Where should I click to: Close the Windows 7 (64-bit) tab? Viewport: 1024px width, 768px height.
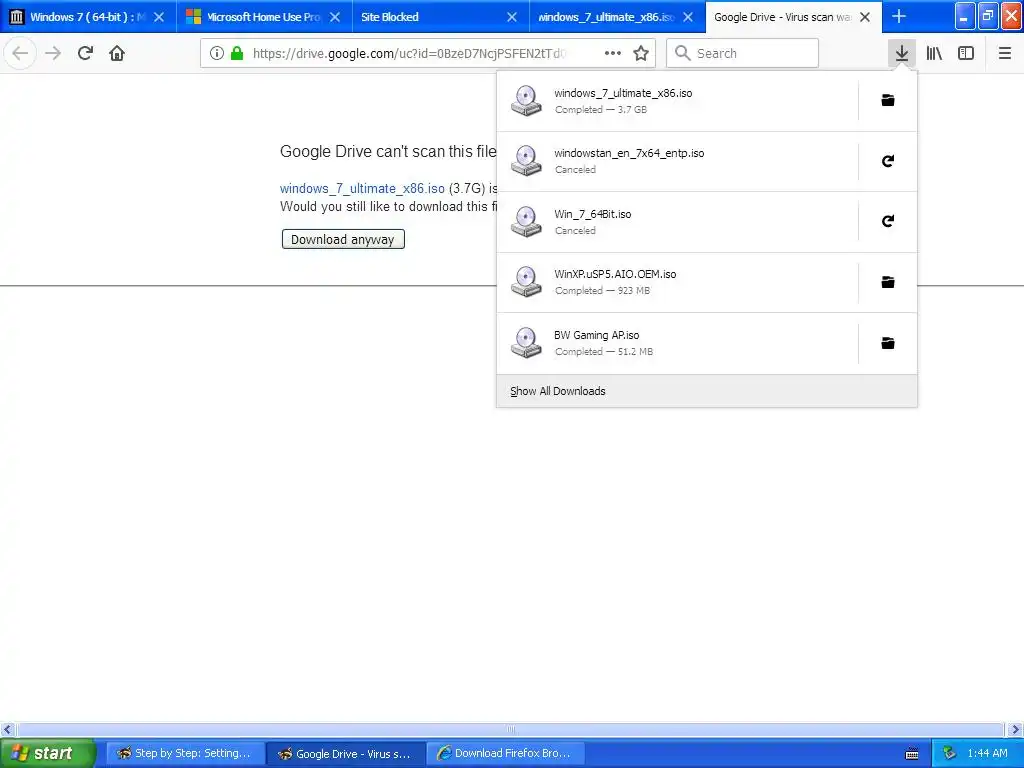[x=159, y=17]
